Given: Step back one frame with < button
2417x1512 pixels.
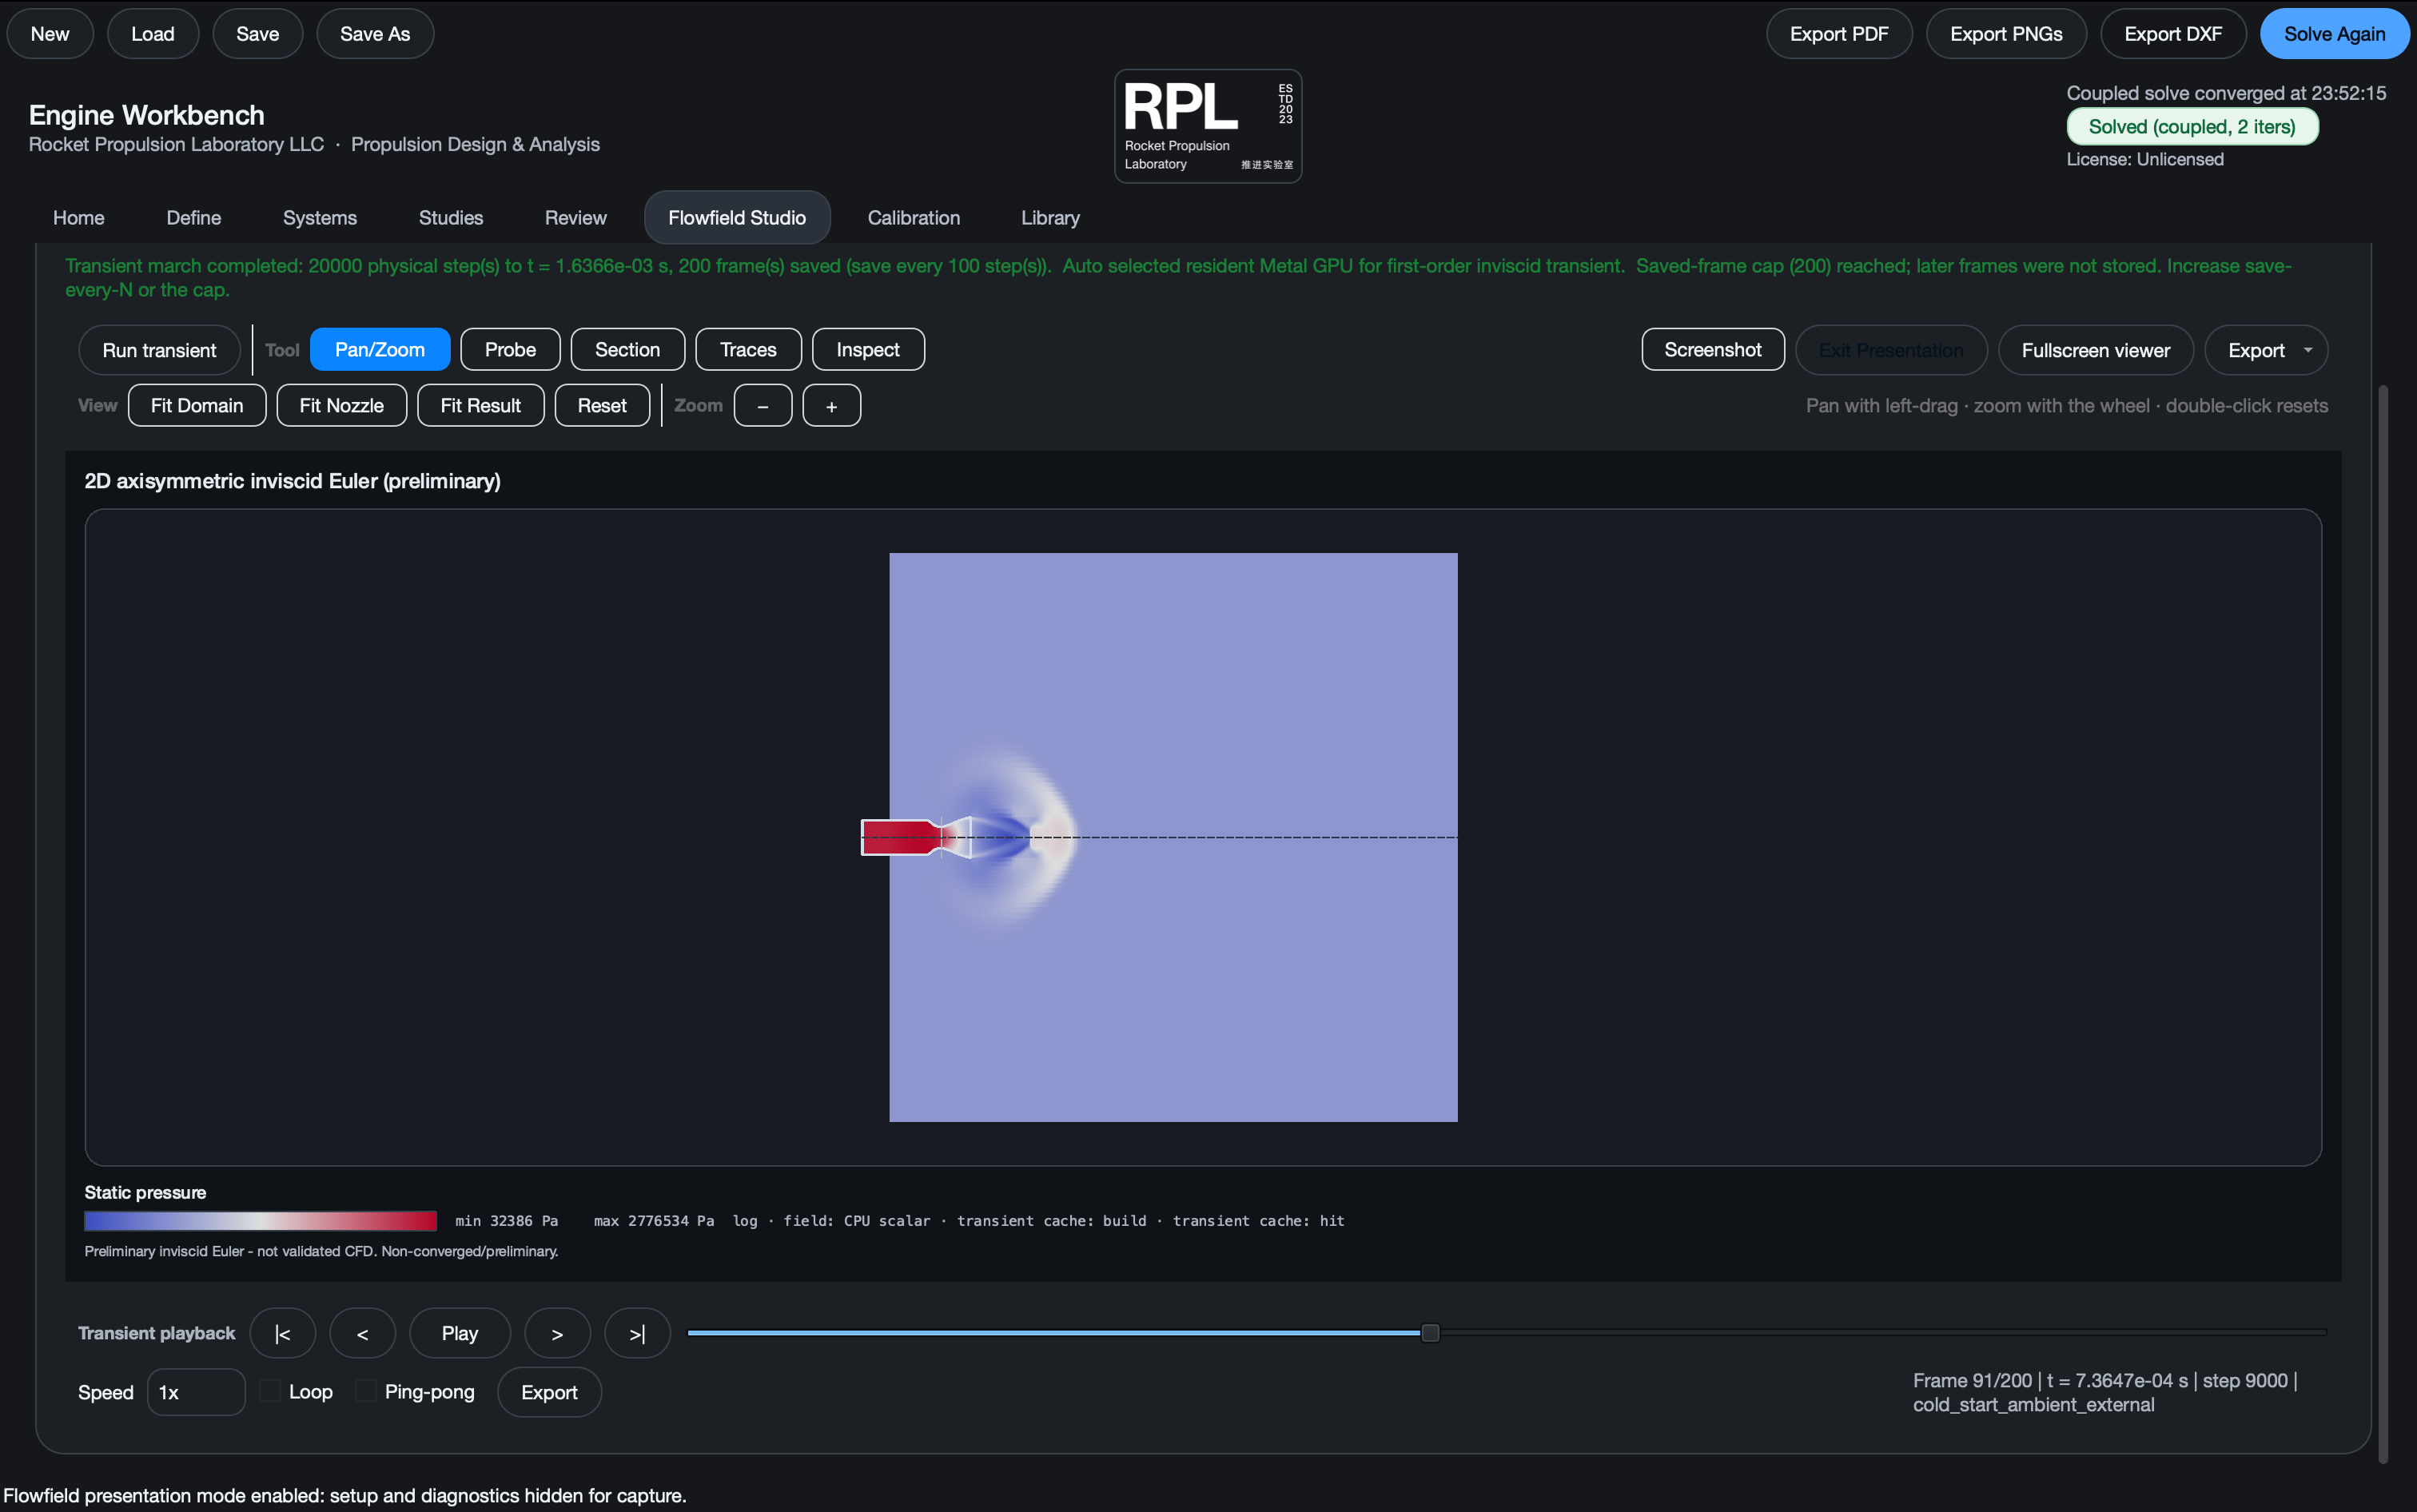Looking at the screenshot, I should point(363,1333).
